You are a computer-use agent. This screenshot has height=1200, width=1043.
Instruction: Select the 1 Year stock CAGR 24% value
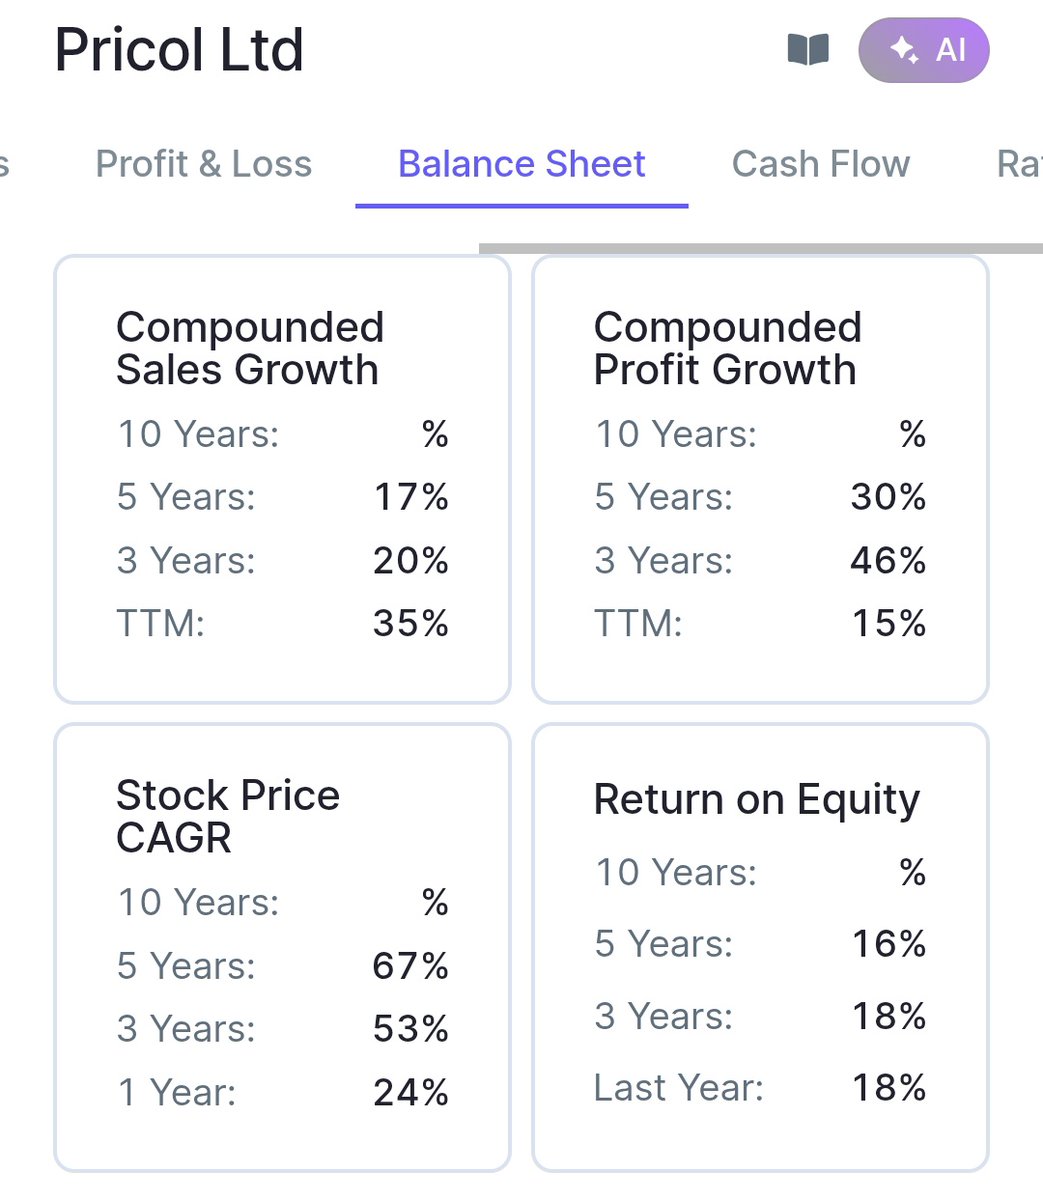pyautogui.click(x=411, y=1093)
